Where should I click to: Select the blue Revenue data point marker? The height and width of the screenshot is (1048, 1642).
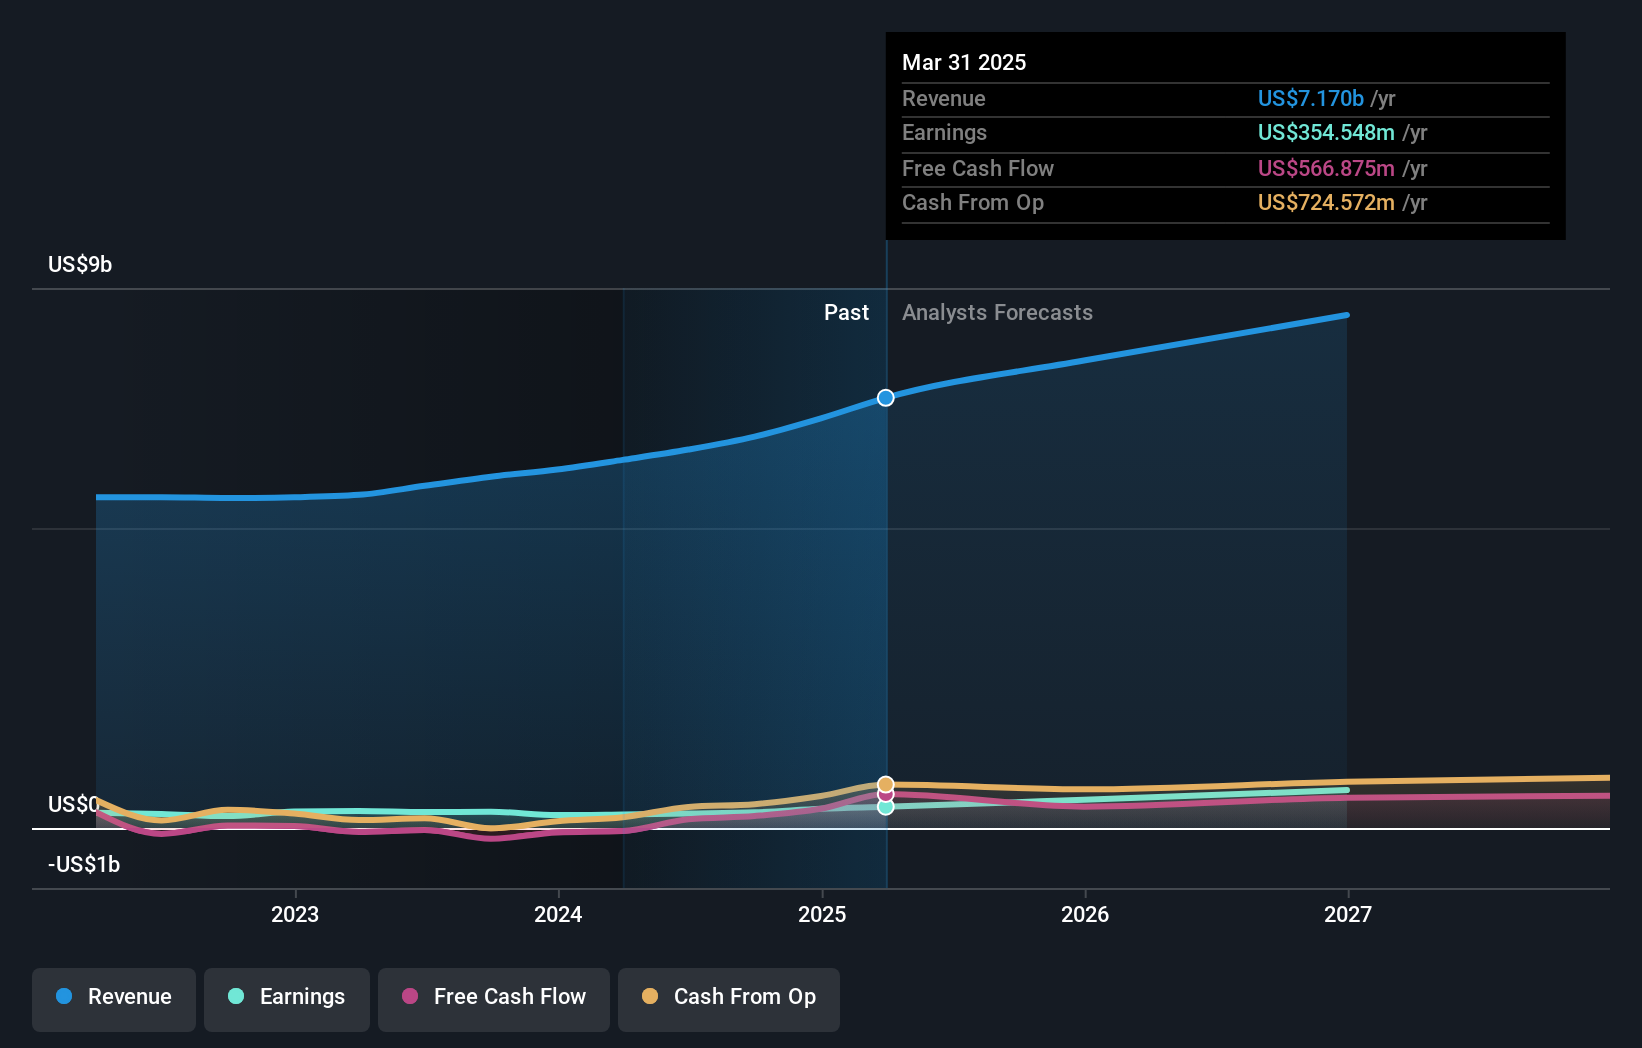click(884, 397)
